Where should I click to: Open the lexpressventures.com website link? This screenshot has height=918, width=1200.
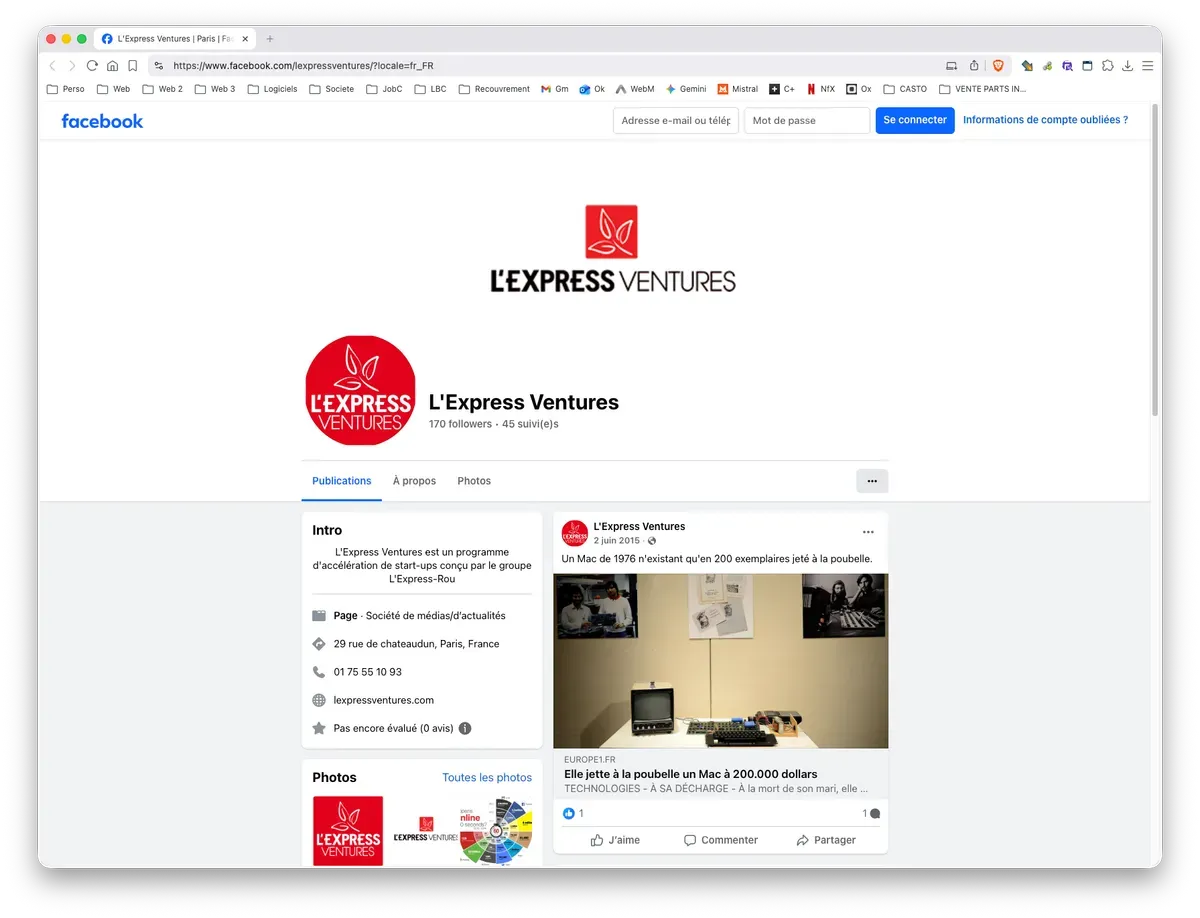[384, 700]
